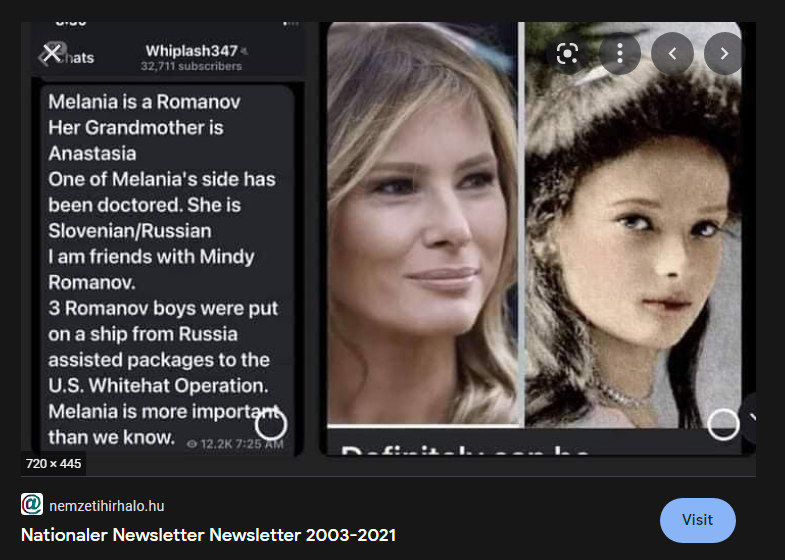Screen dimensions: 785x560
Task: Click the 32,711 subscribers text
Action: click(191, 66)
